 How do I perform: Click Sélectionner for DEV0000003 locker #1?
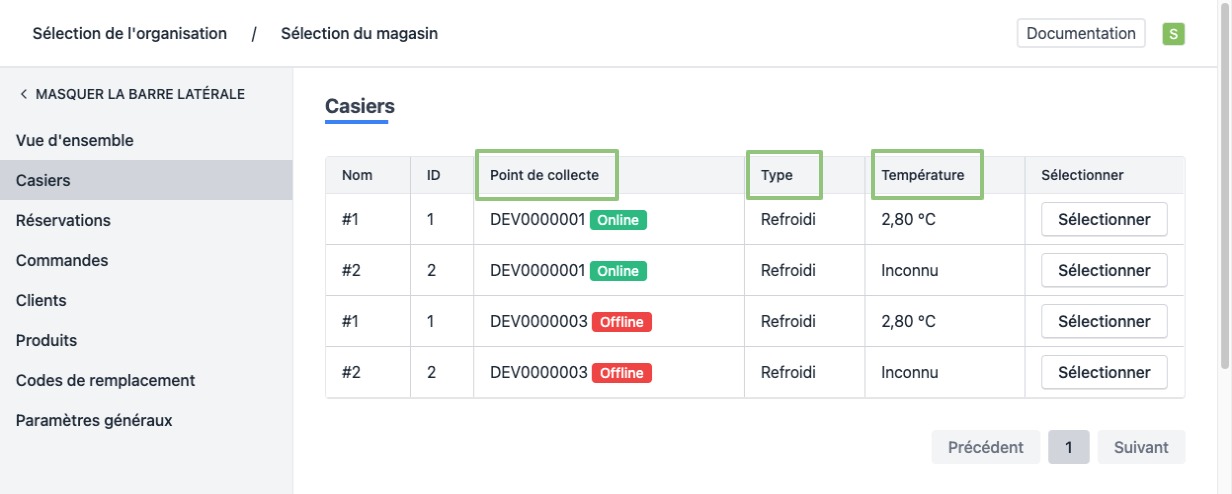(x=1104, y=322)
